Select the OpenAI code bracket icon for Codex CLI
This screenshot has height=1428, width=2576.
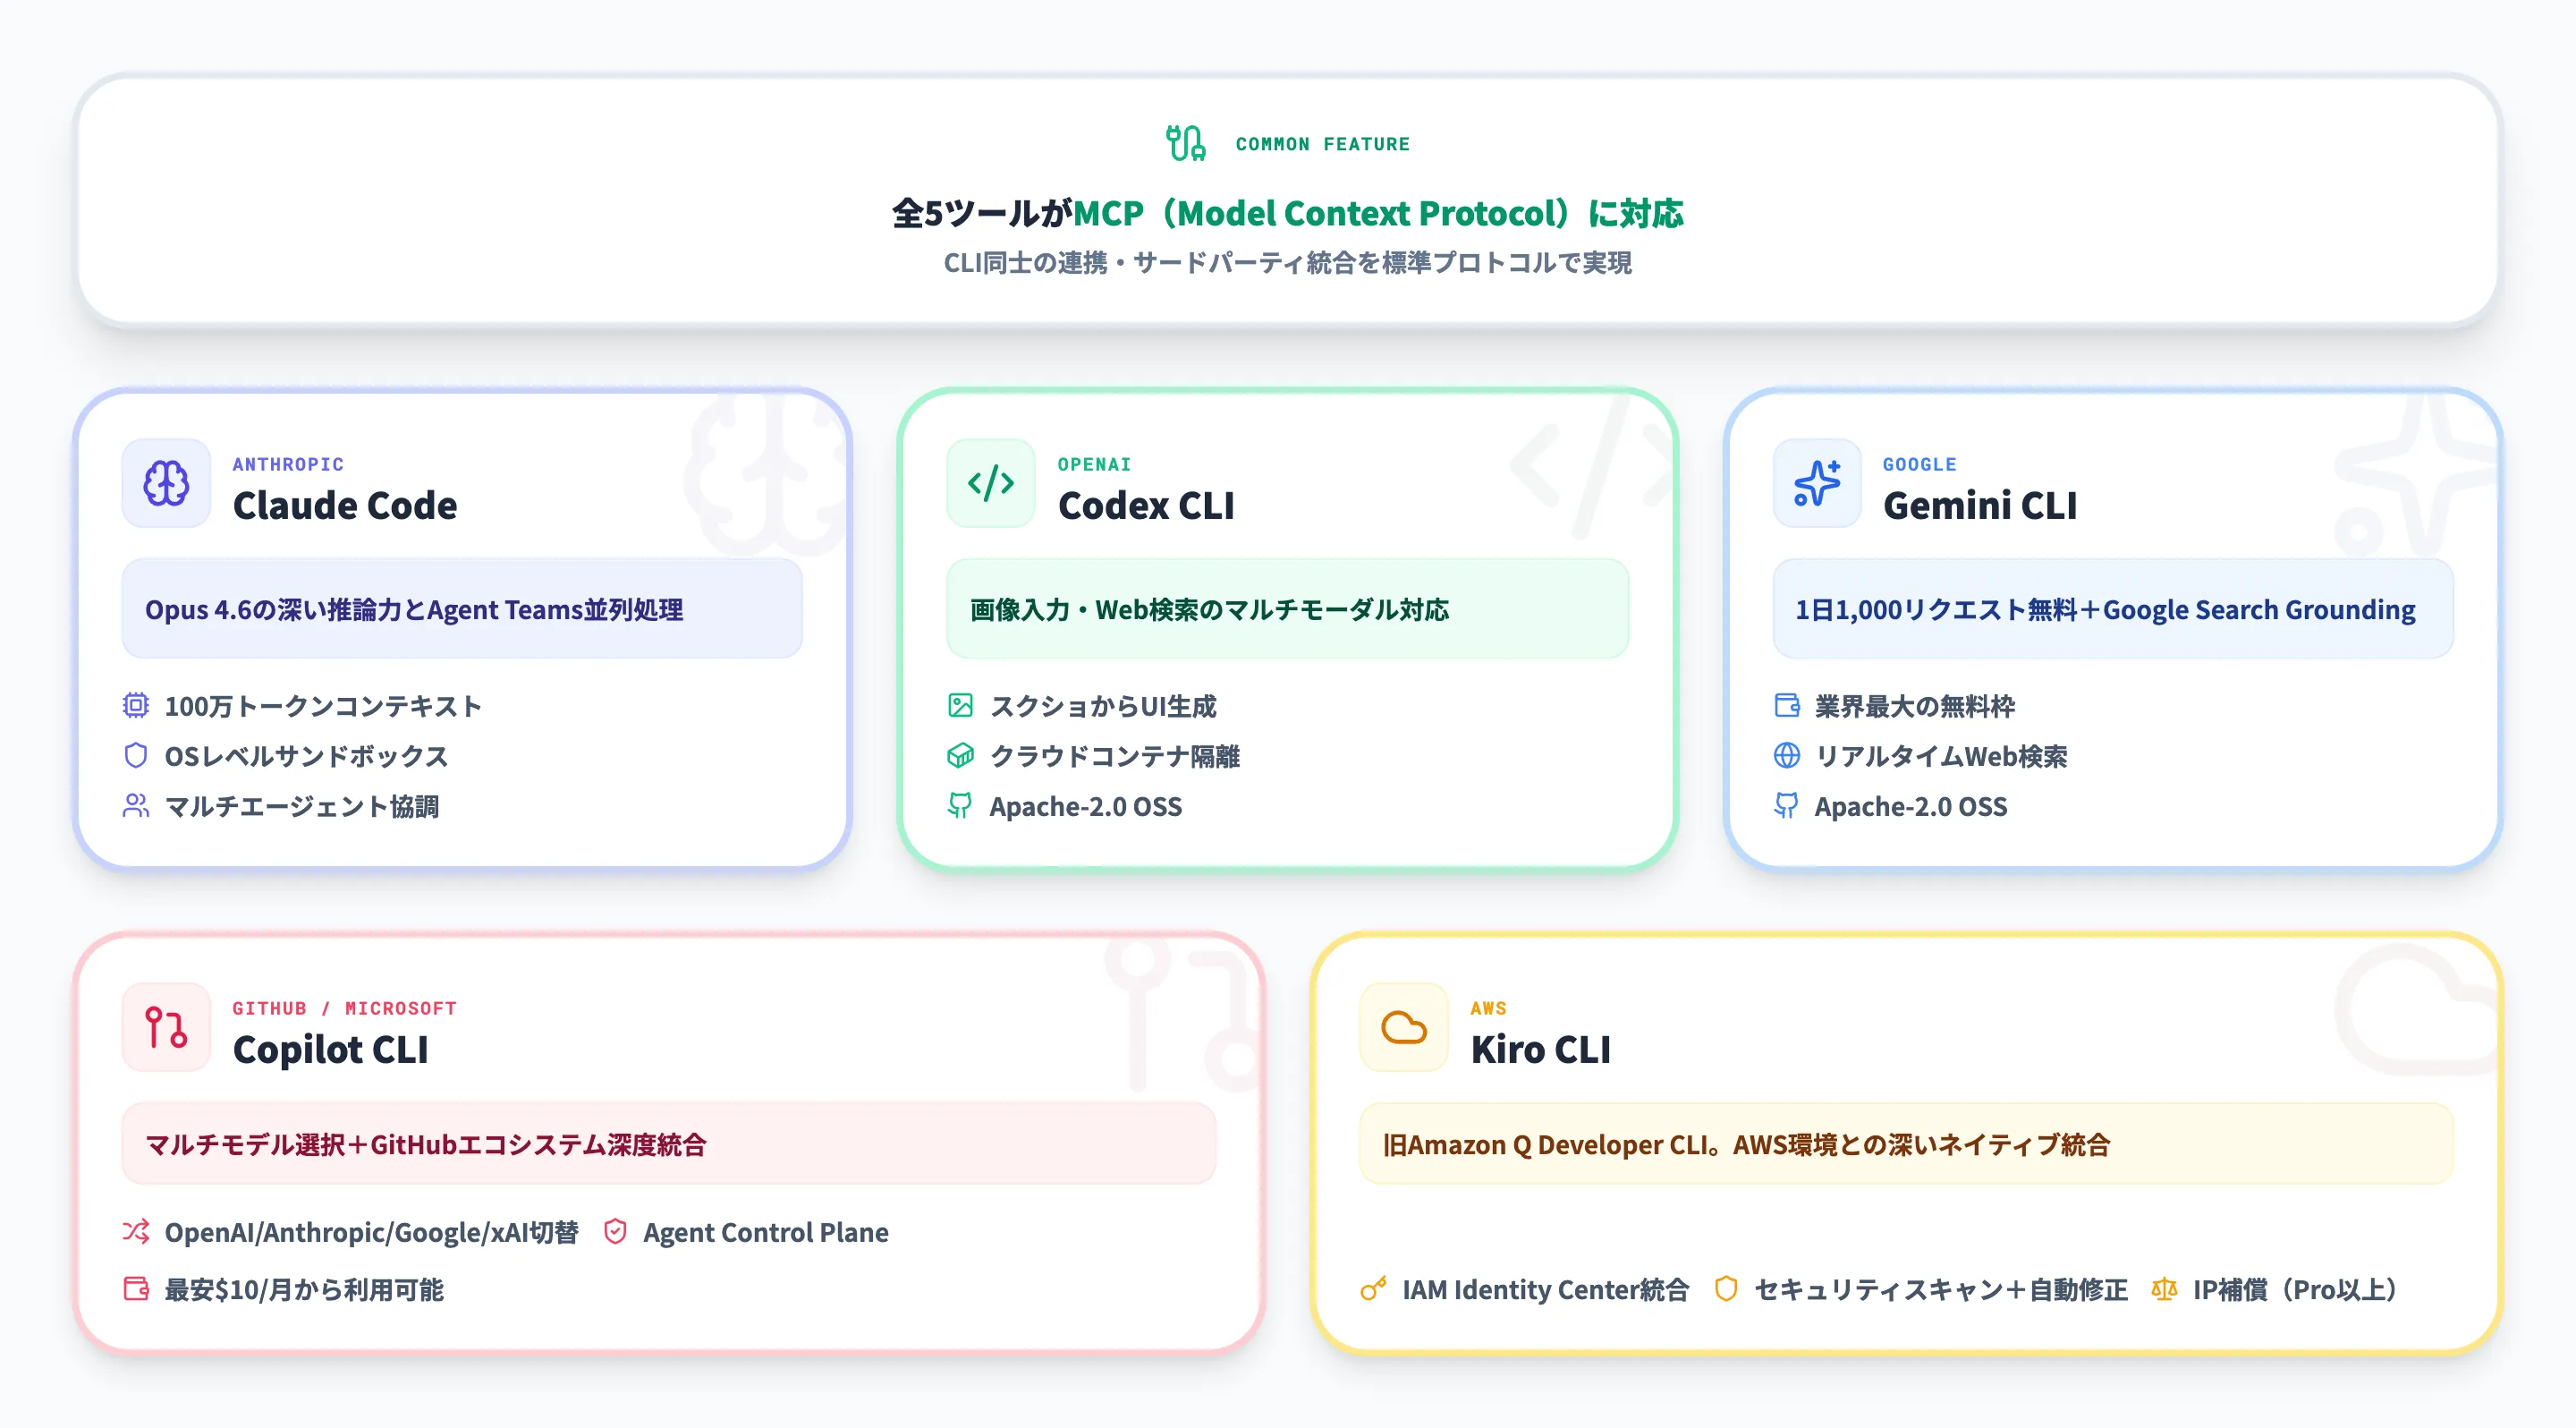(991, 484)
